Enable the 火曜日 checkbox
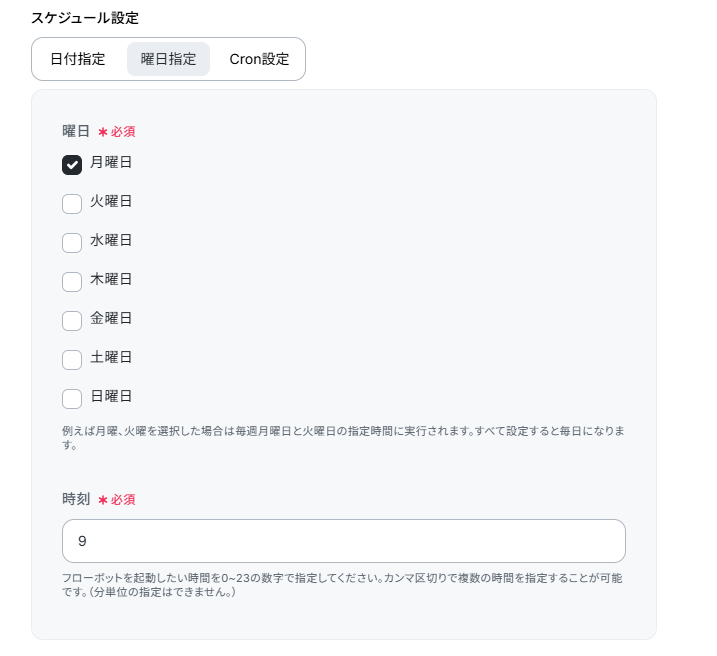Screen dimensions: 717x656 [72, 204]
